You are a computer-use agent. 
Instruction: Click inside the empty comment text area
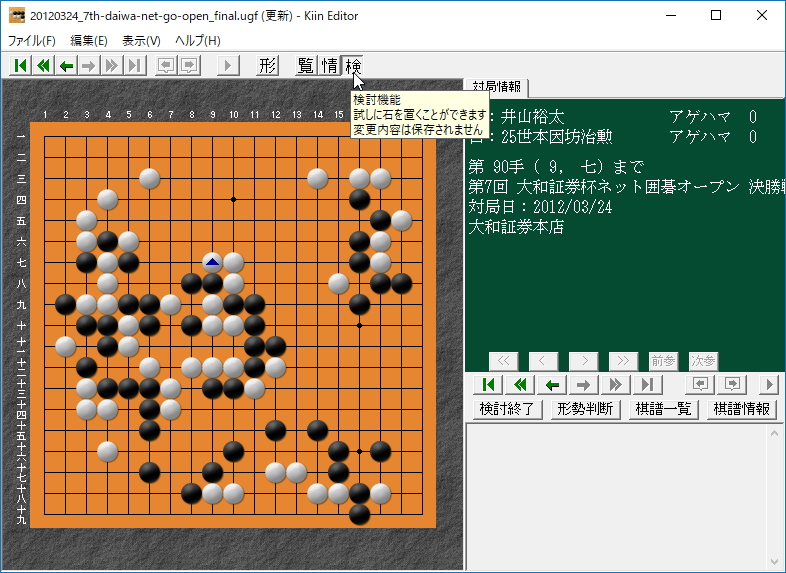click(617, 497)
